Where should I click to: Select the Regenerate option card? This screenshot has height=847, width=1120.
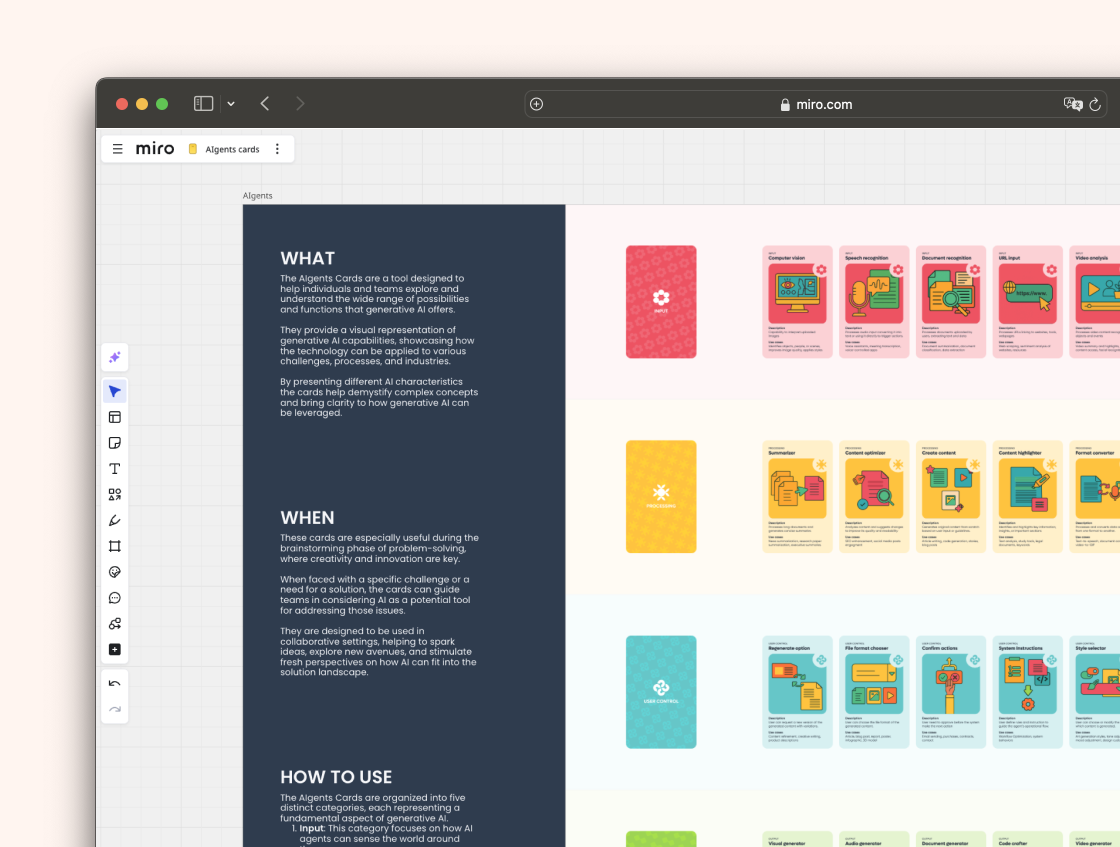797,692
